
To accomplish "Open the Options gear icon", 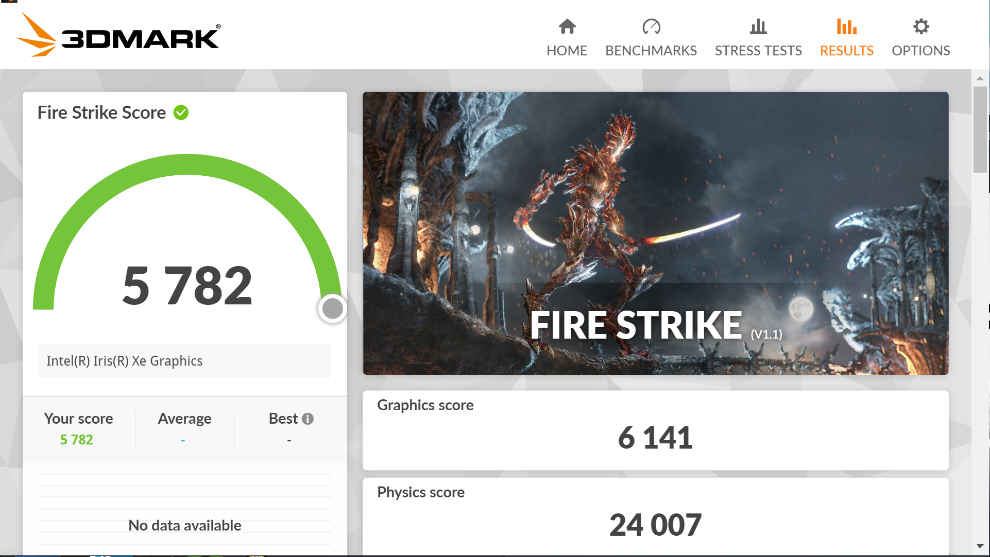I will [921, 27].
